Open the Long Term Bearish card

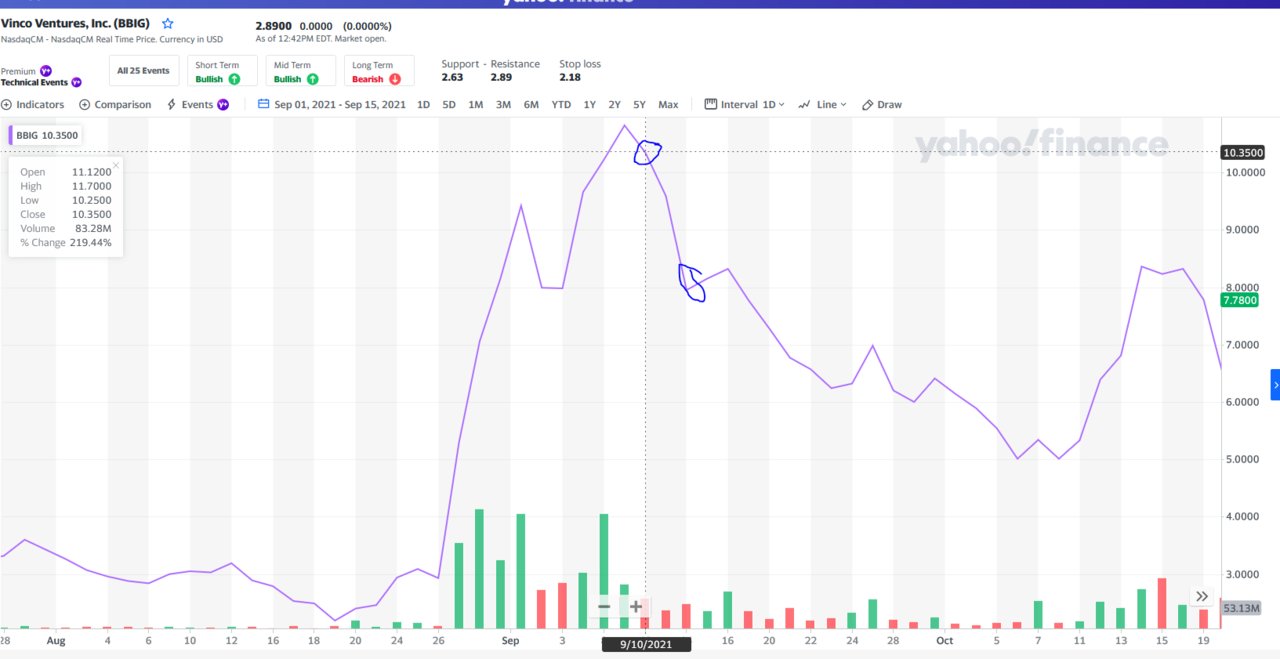tap(379, 71)
